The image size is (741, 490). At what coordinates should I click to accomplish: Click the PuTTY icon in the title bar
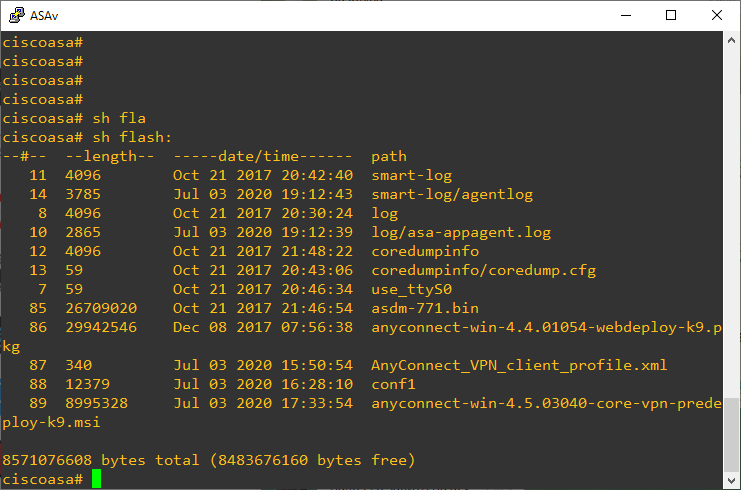17,15
